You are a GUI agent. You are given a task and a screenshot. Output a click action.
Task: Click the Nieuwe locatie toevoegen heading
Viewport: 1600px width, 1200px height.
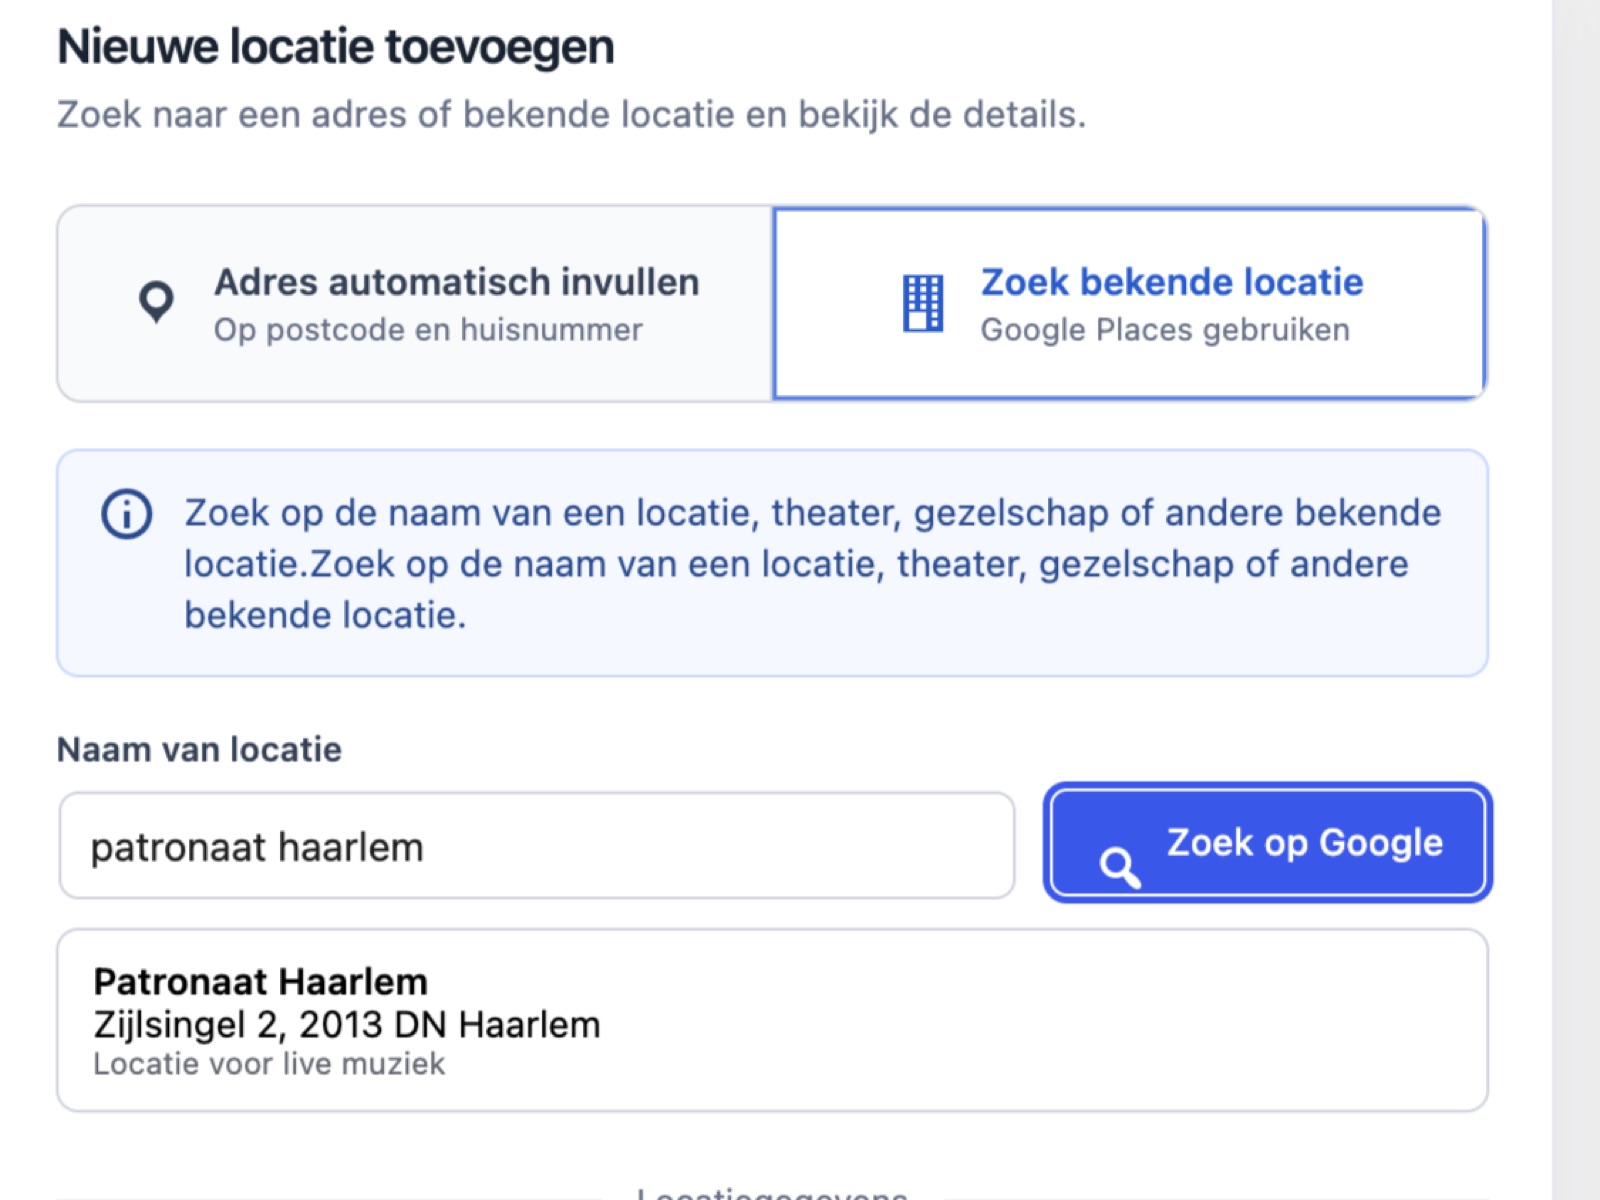coord(336,47)
